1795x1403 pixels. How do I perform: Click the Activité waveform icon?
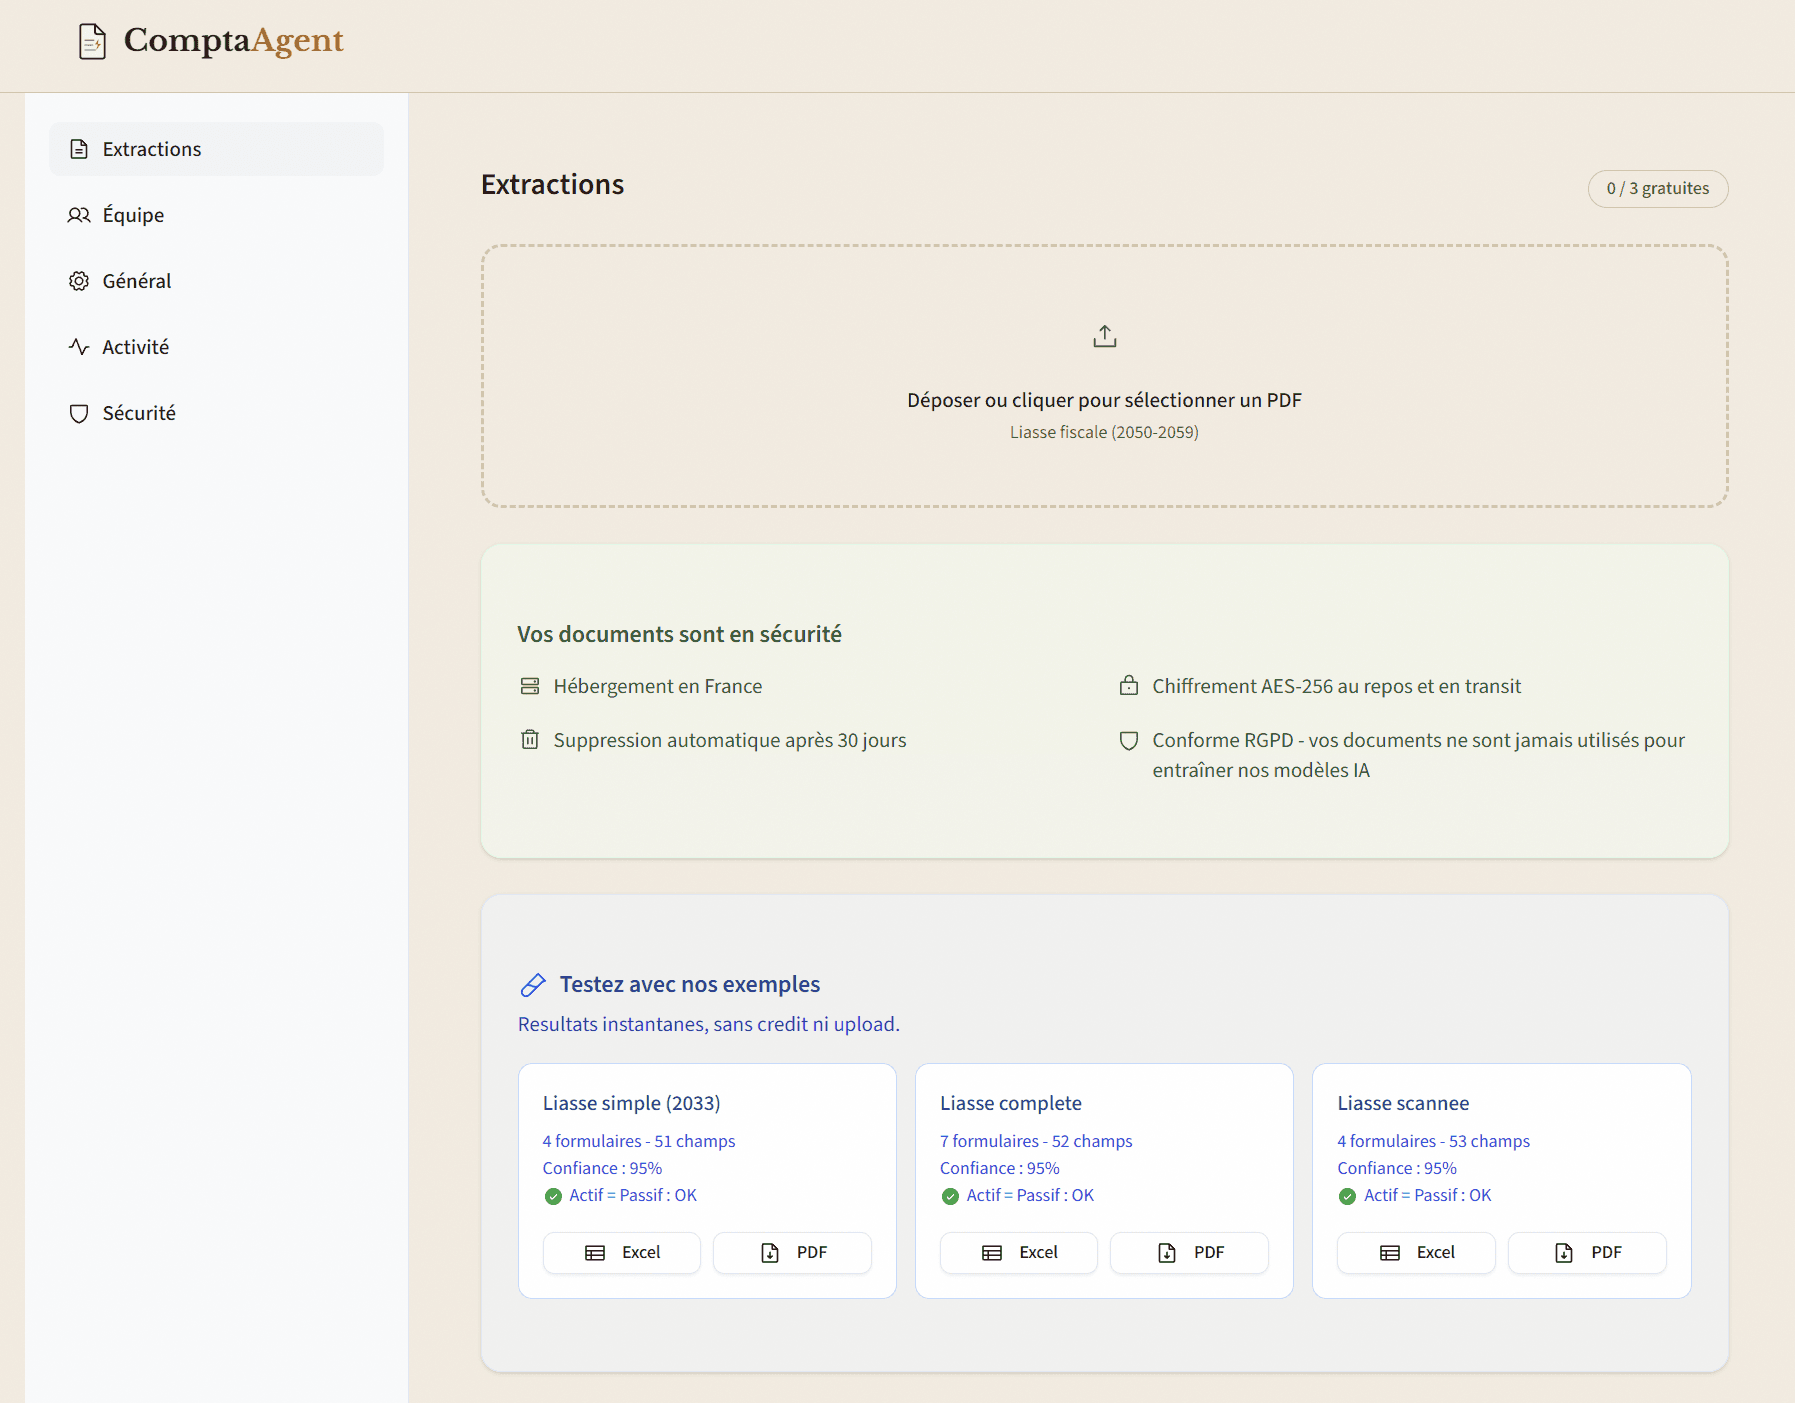[79, 346]
